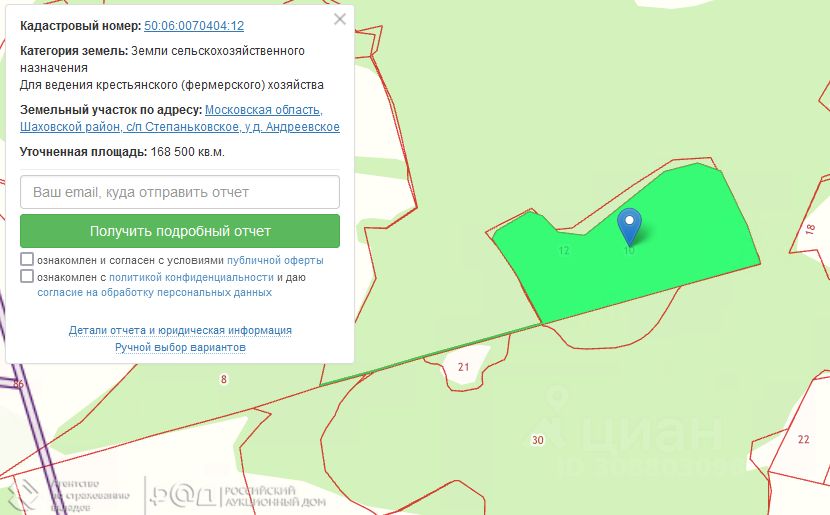Viewport: 830px width, 515px height.
Task: Click the Получить подробный отчет button
Action: tap(180, 231)
